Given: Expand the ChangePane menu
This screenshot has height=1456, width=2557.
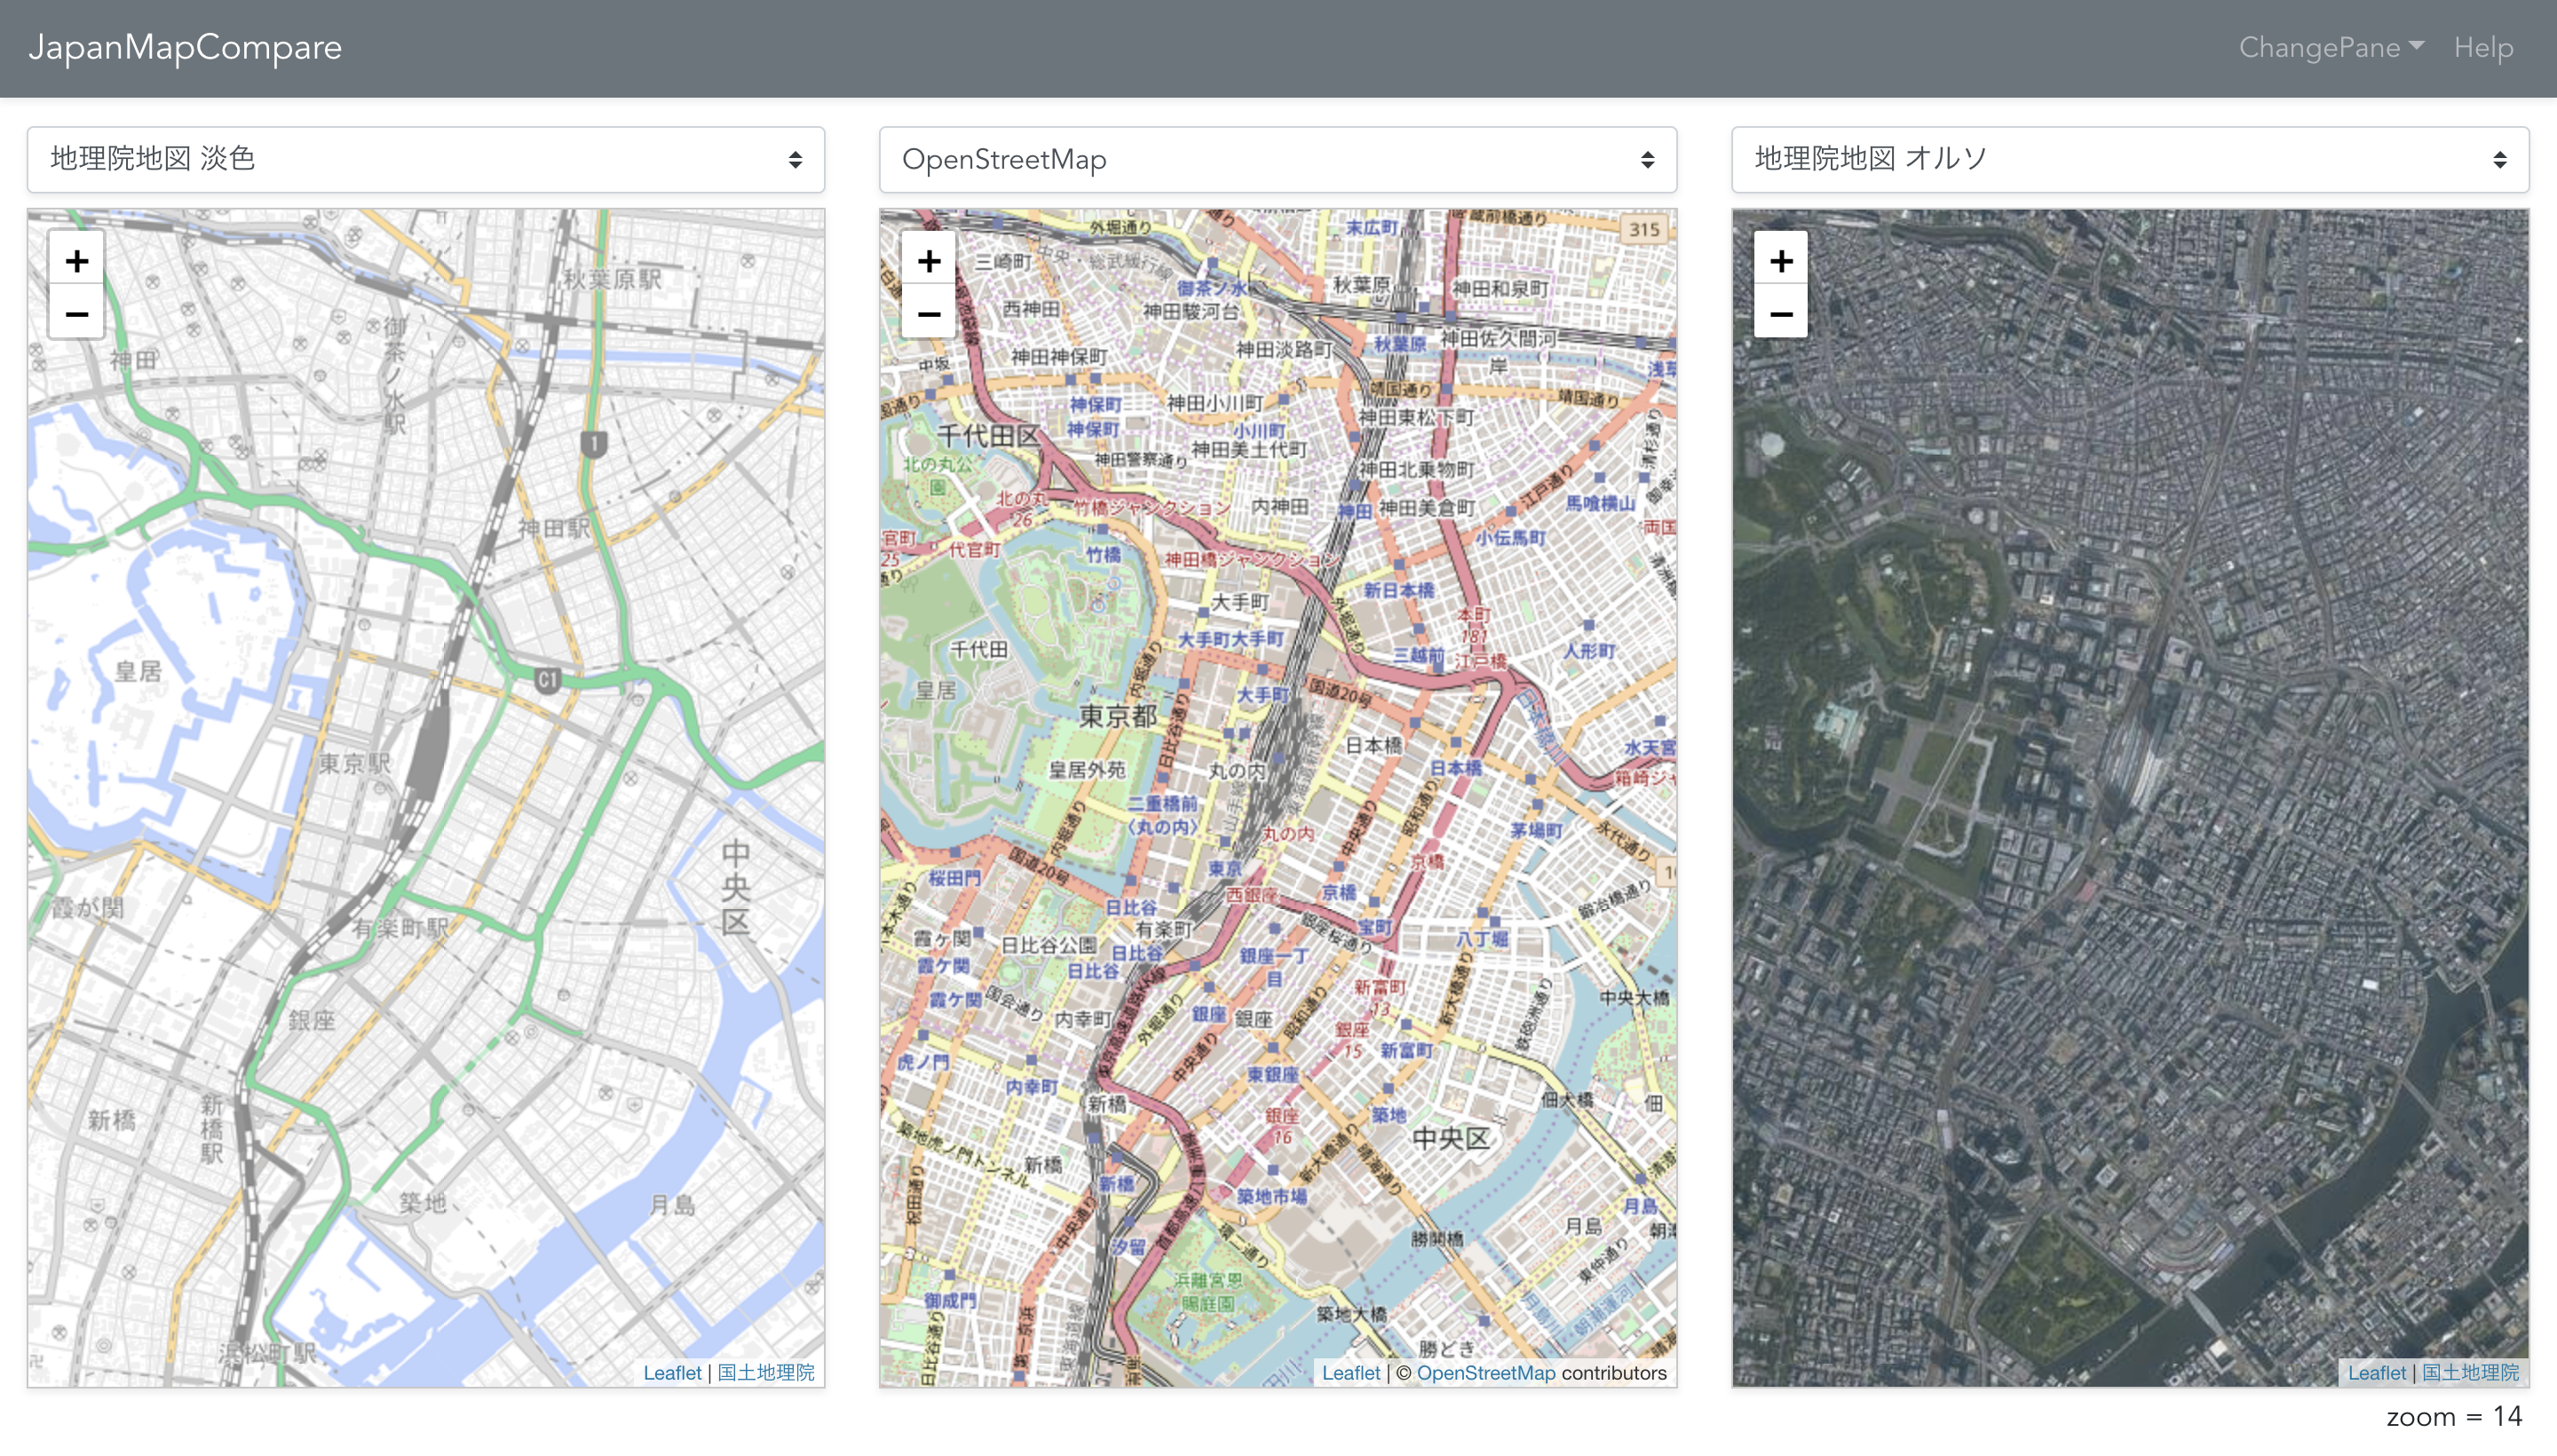Looking at the screenshot, I should point(2331,47).
